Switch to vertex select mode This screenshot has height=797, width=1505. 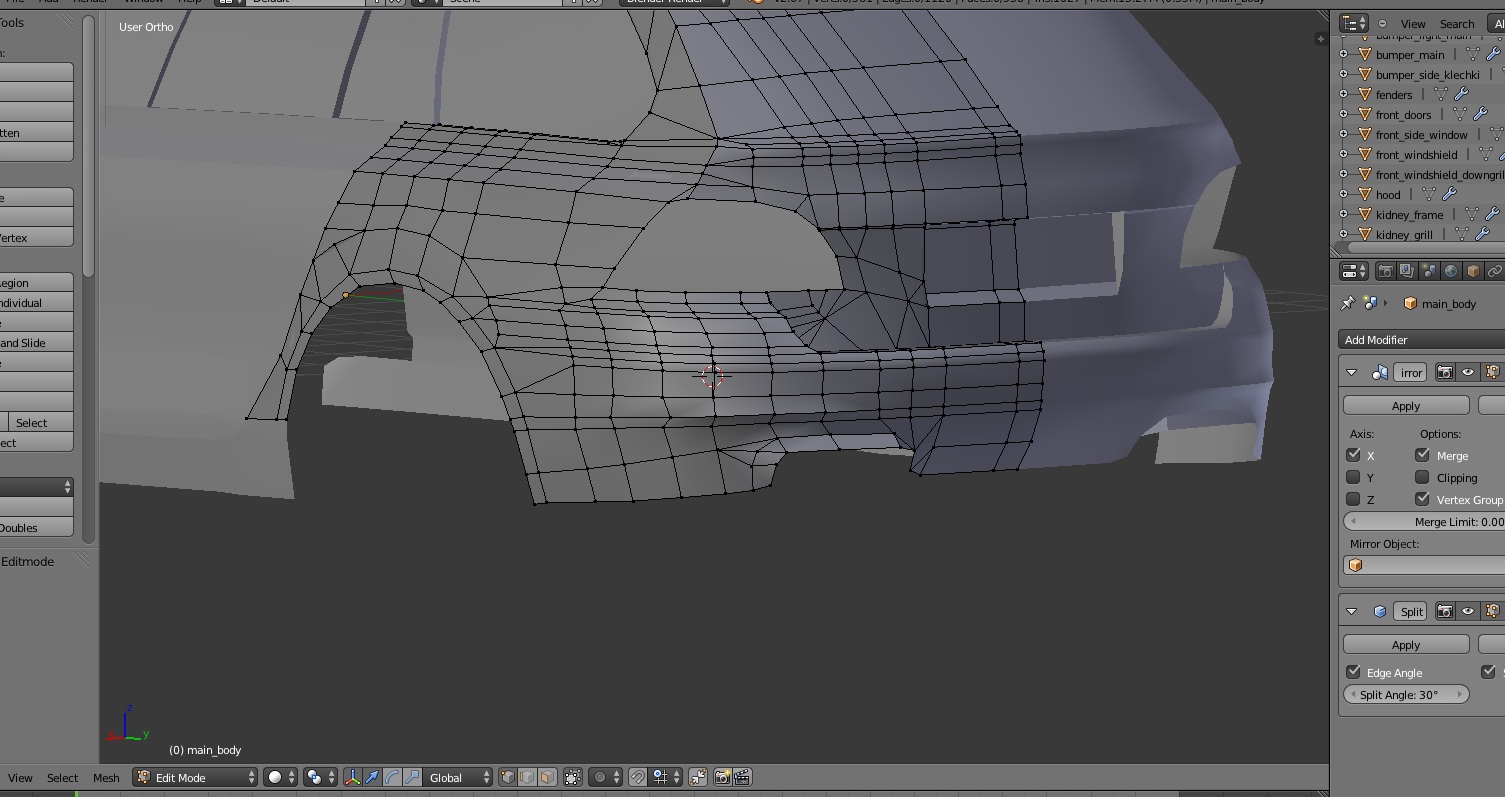click(x=507, y=777)
